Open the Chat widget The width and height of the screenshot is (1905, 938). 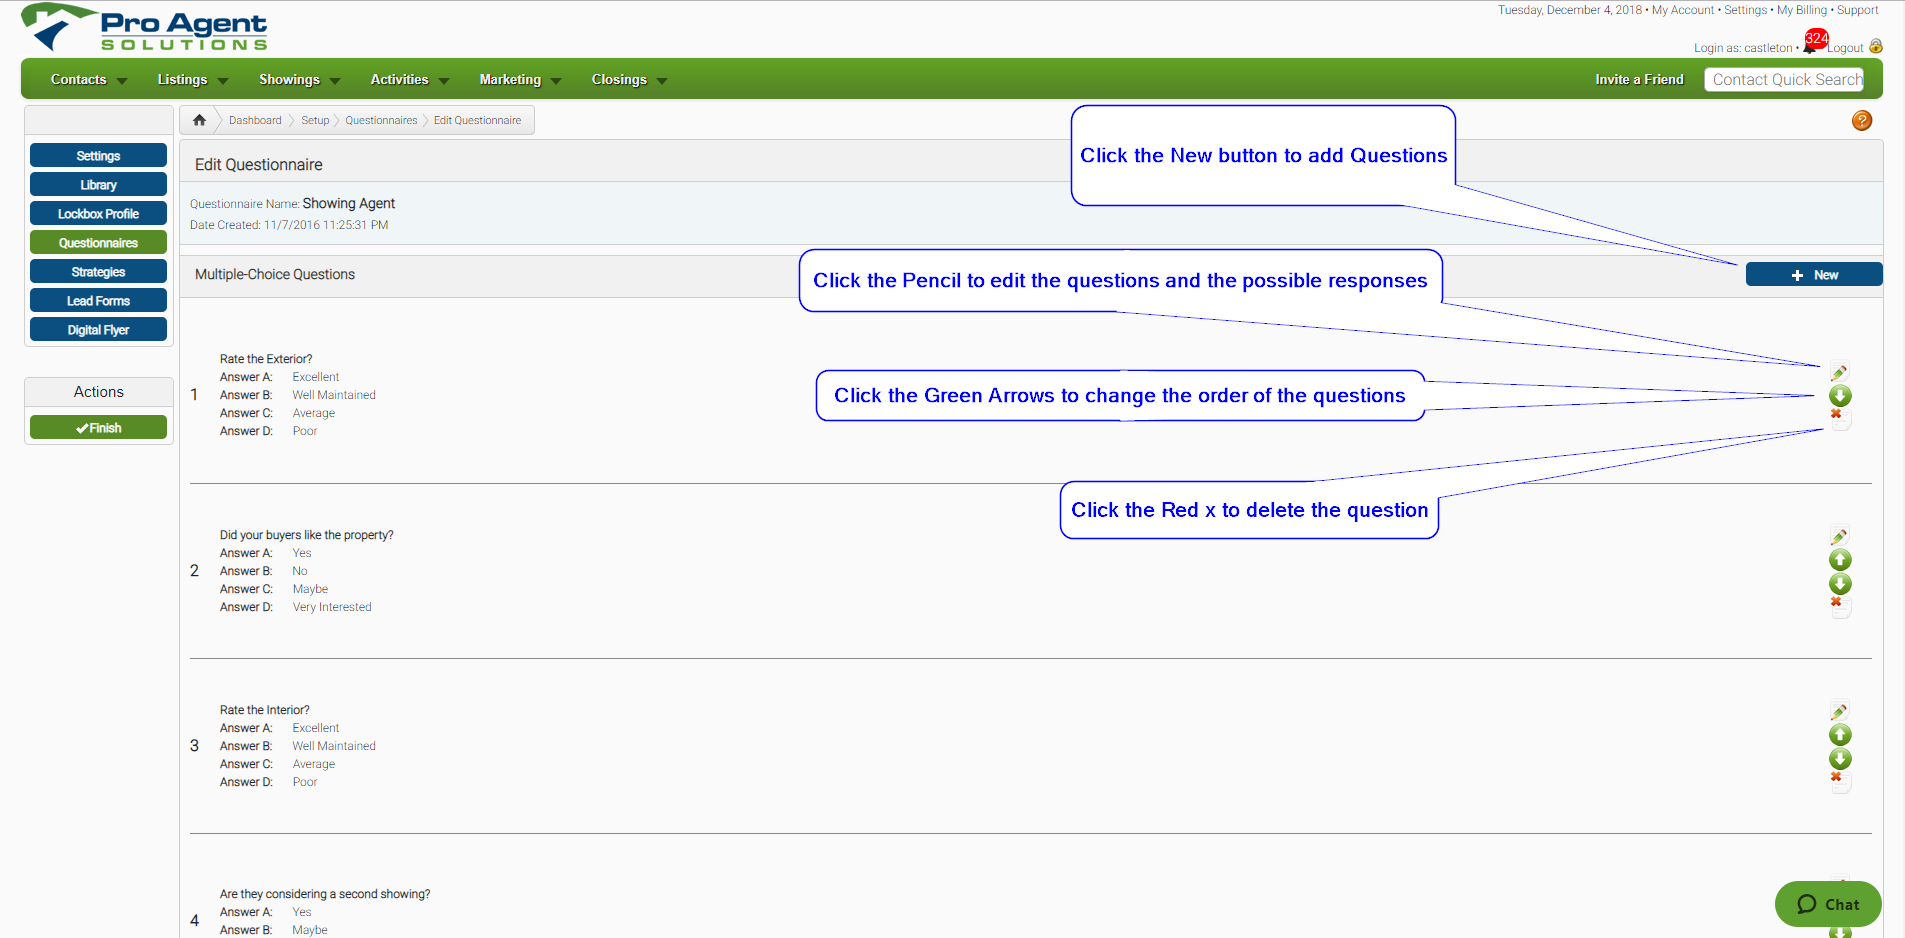click(1828, 904)
